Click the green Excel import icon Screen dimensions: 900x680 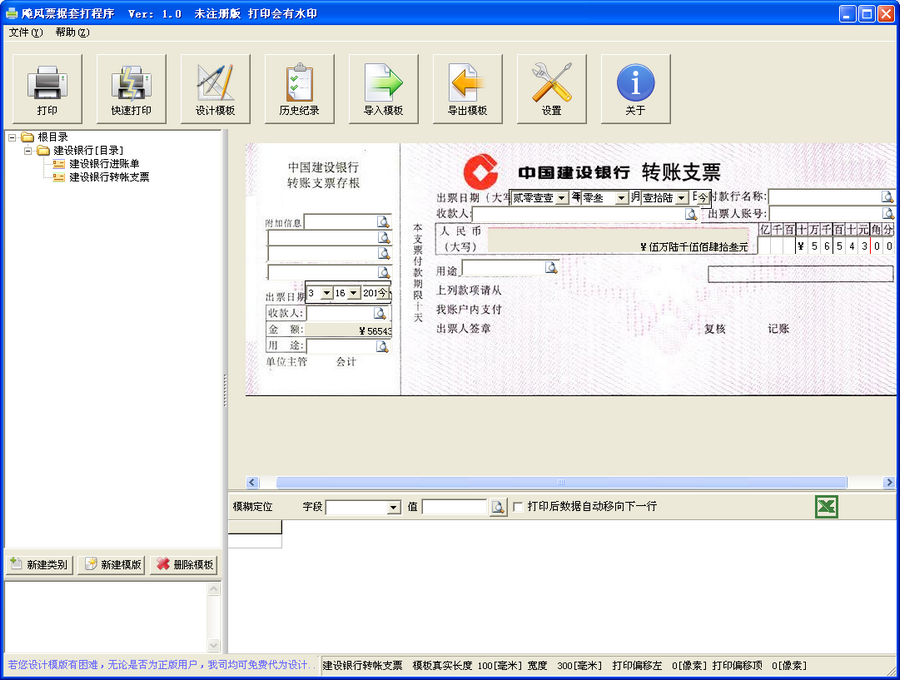(x=826, y=507)
